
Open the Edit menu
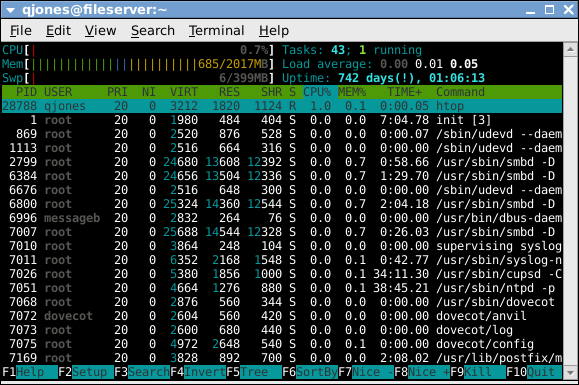[58, 31]
